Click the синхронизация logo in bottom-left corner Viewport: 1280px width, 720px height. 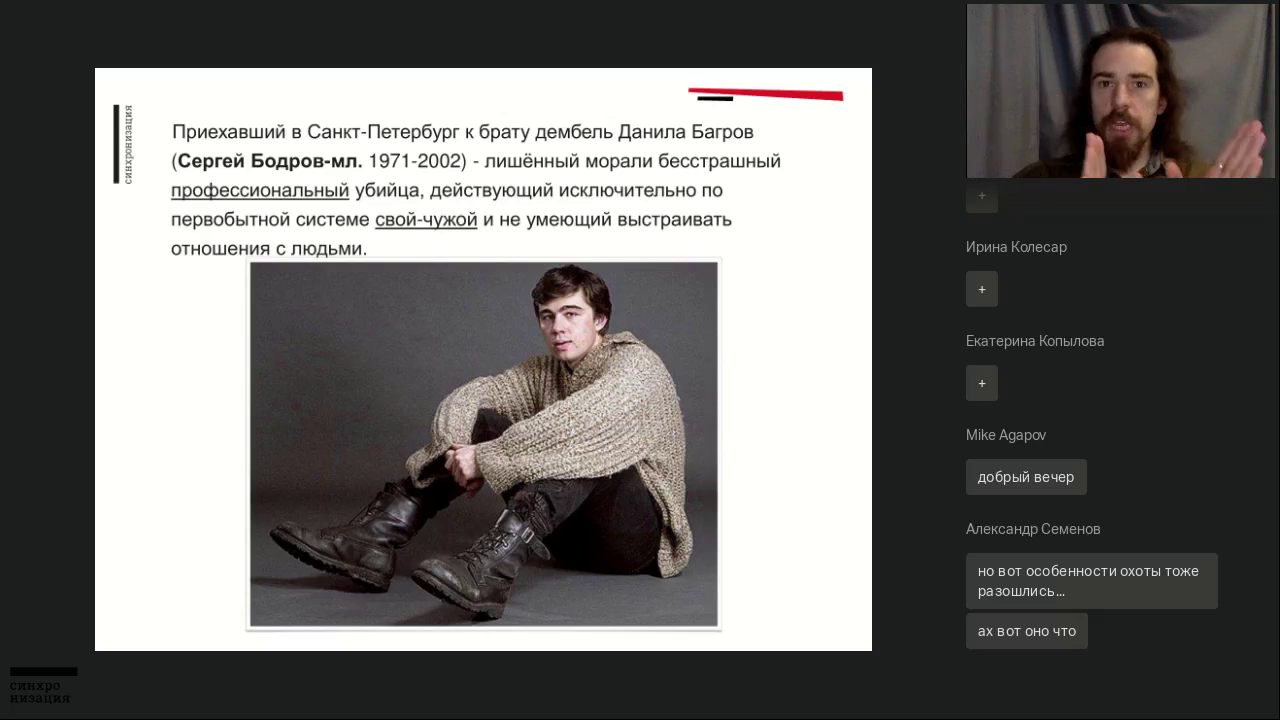click(42, 686)
